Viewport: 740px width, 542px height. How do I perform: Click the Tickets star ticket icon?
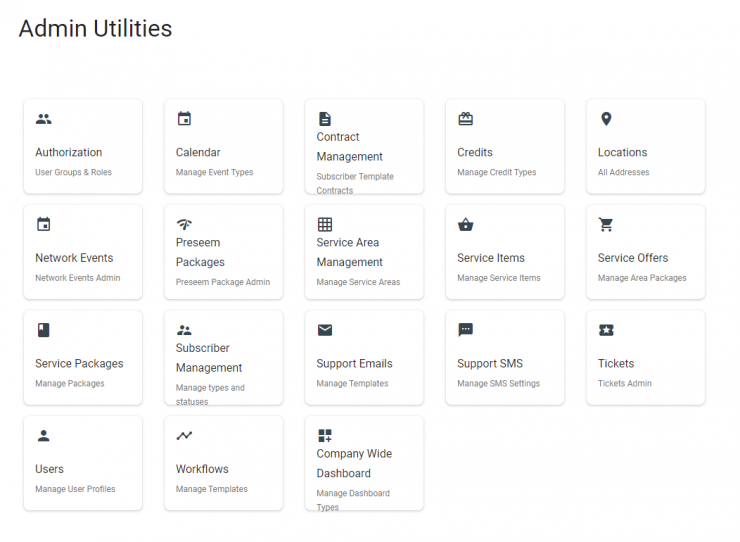pyautogui.click(x=606, y=330)
